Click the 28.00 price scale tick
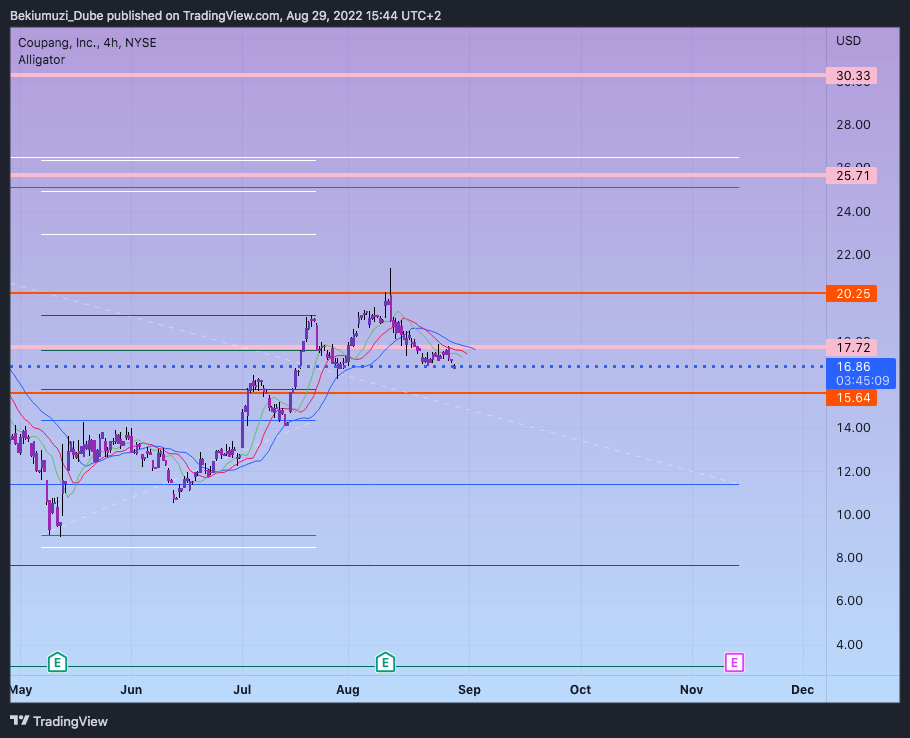The height and width of the screenshot is (738, 910). 853,125
